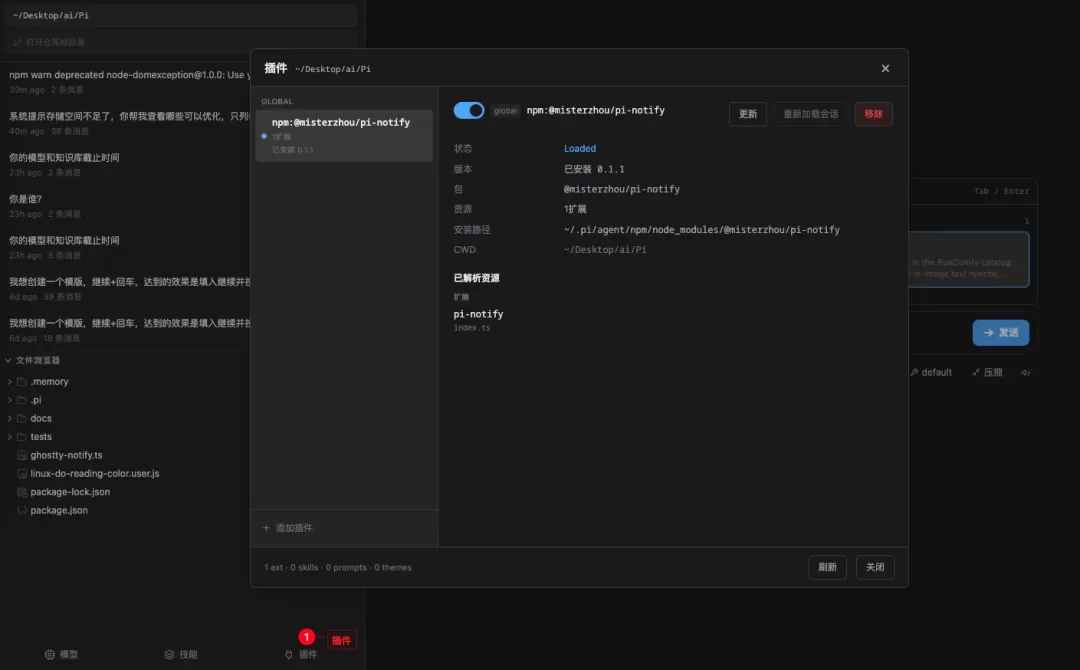Switch to the 技能 tab at bottom
Screen dimensions: 1080x670
(x=180, y=654)
